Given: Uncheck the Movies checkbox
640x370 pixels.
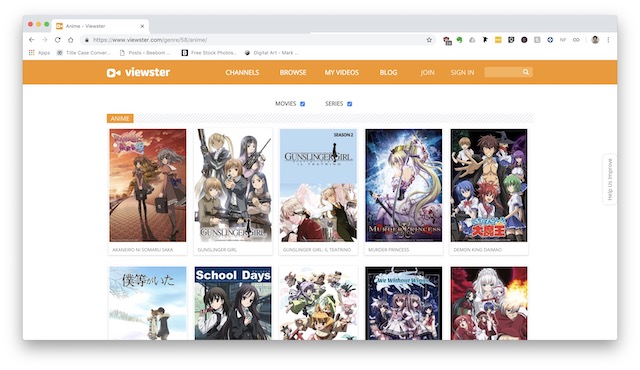Looking at the screenshot, I should (x=302, y=104).
